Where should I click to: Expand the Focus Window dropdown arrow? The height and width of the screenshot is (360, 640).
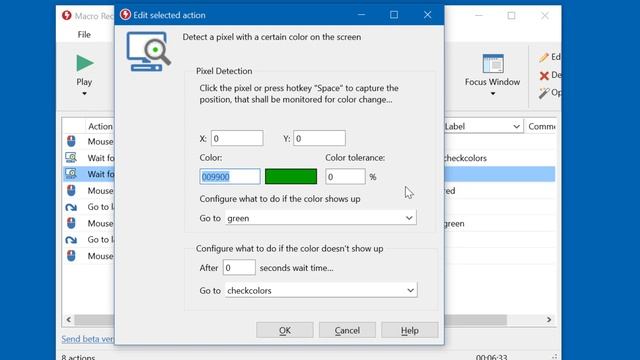[x=493, y=94]
